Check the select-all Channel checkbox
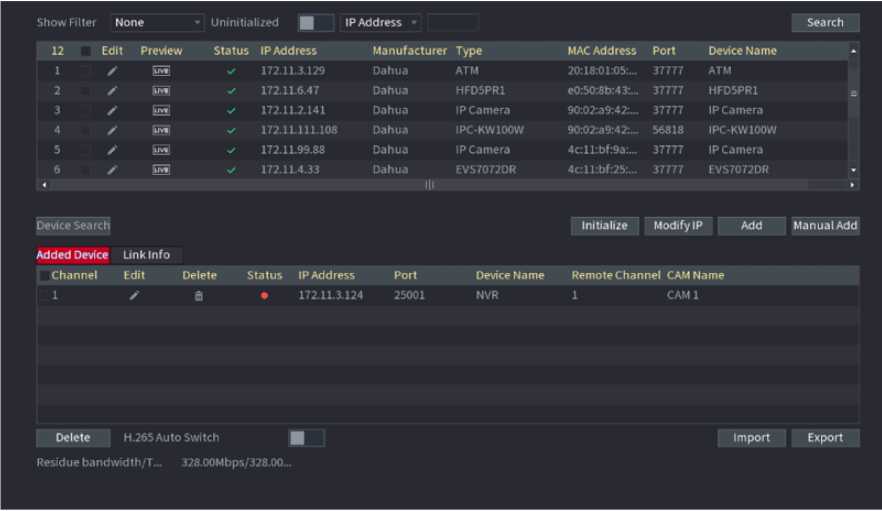Screen dimensions: 882x511 (44, 275)
